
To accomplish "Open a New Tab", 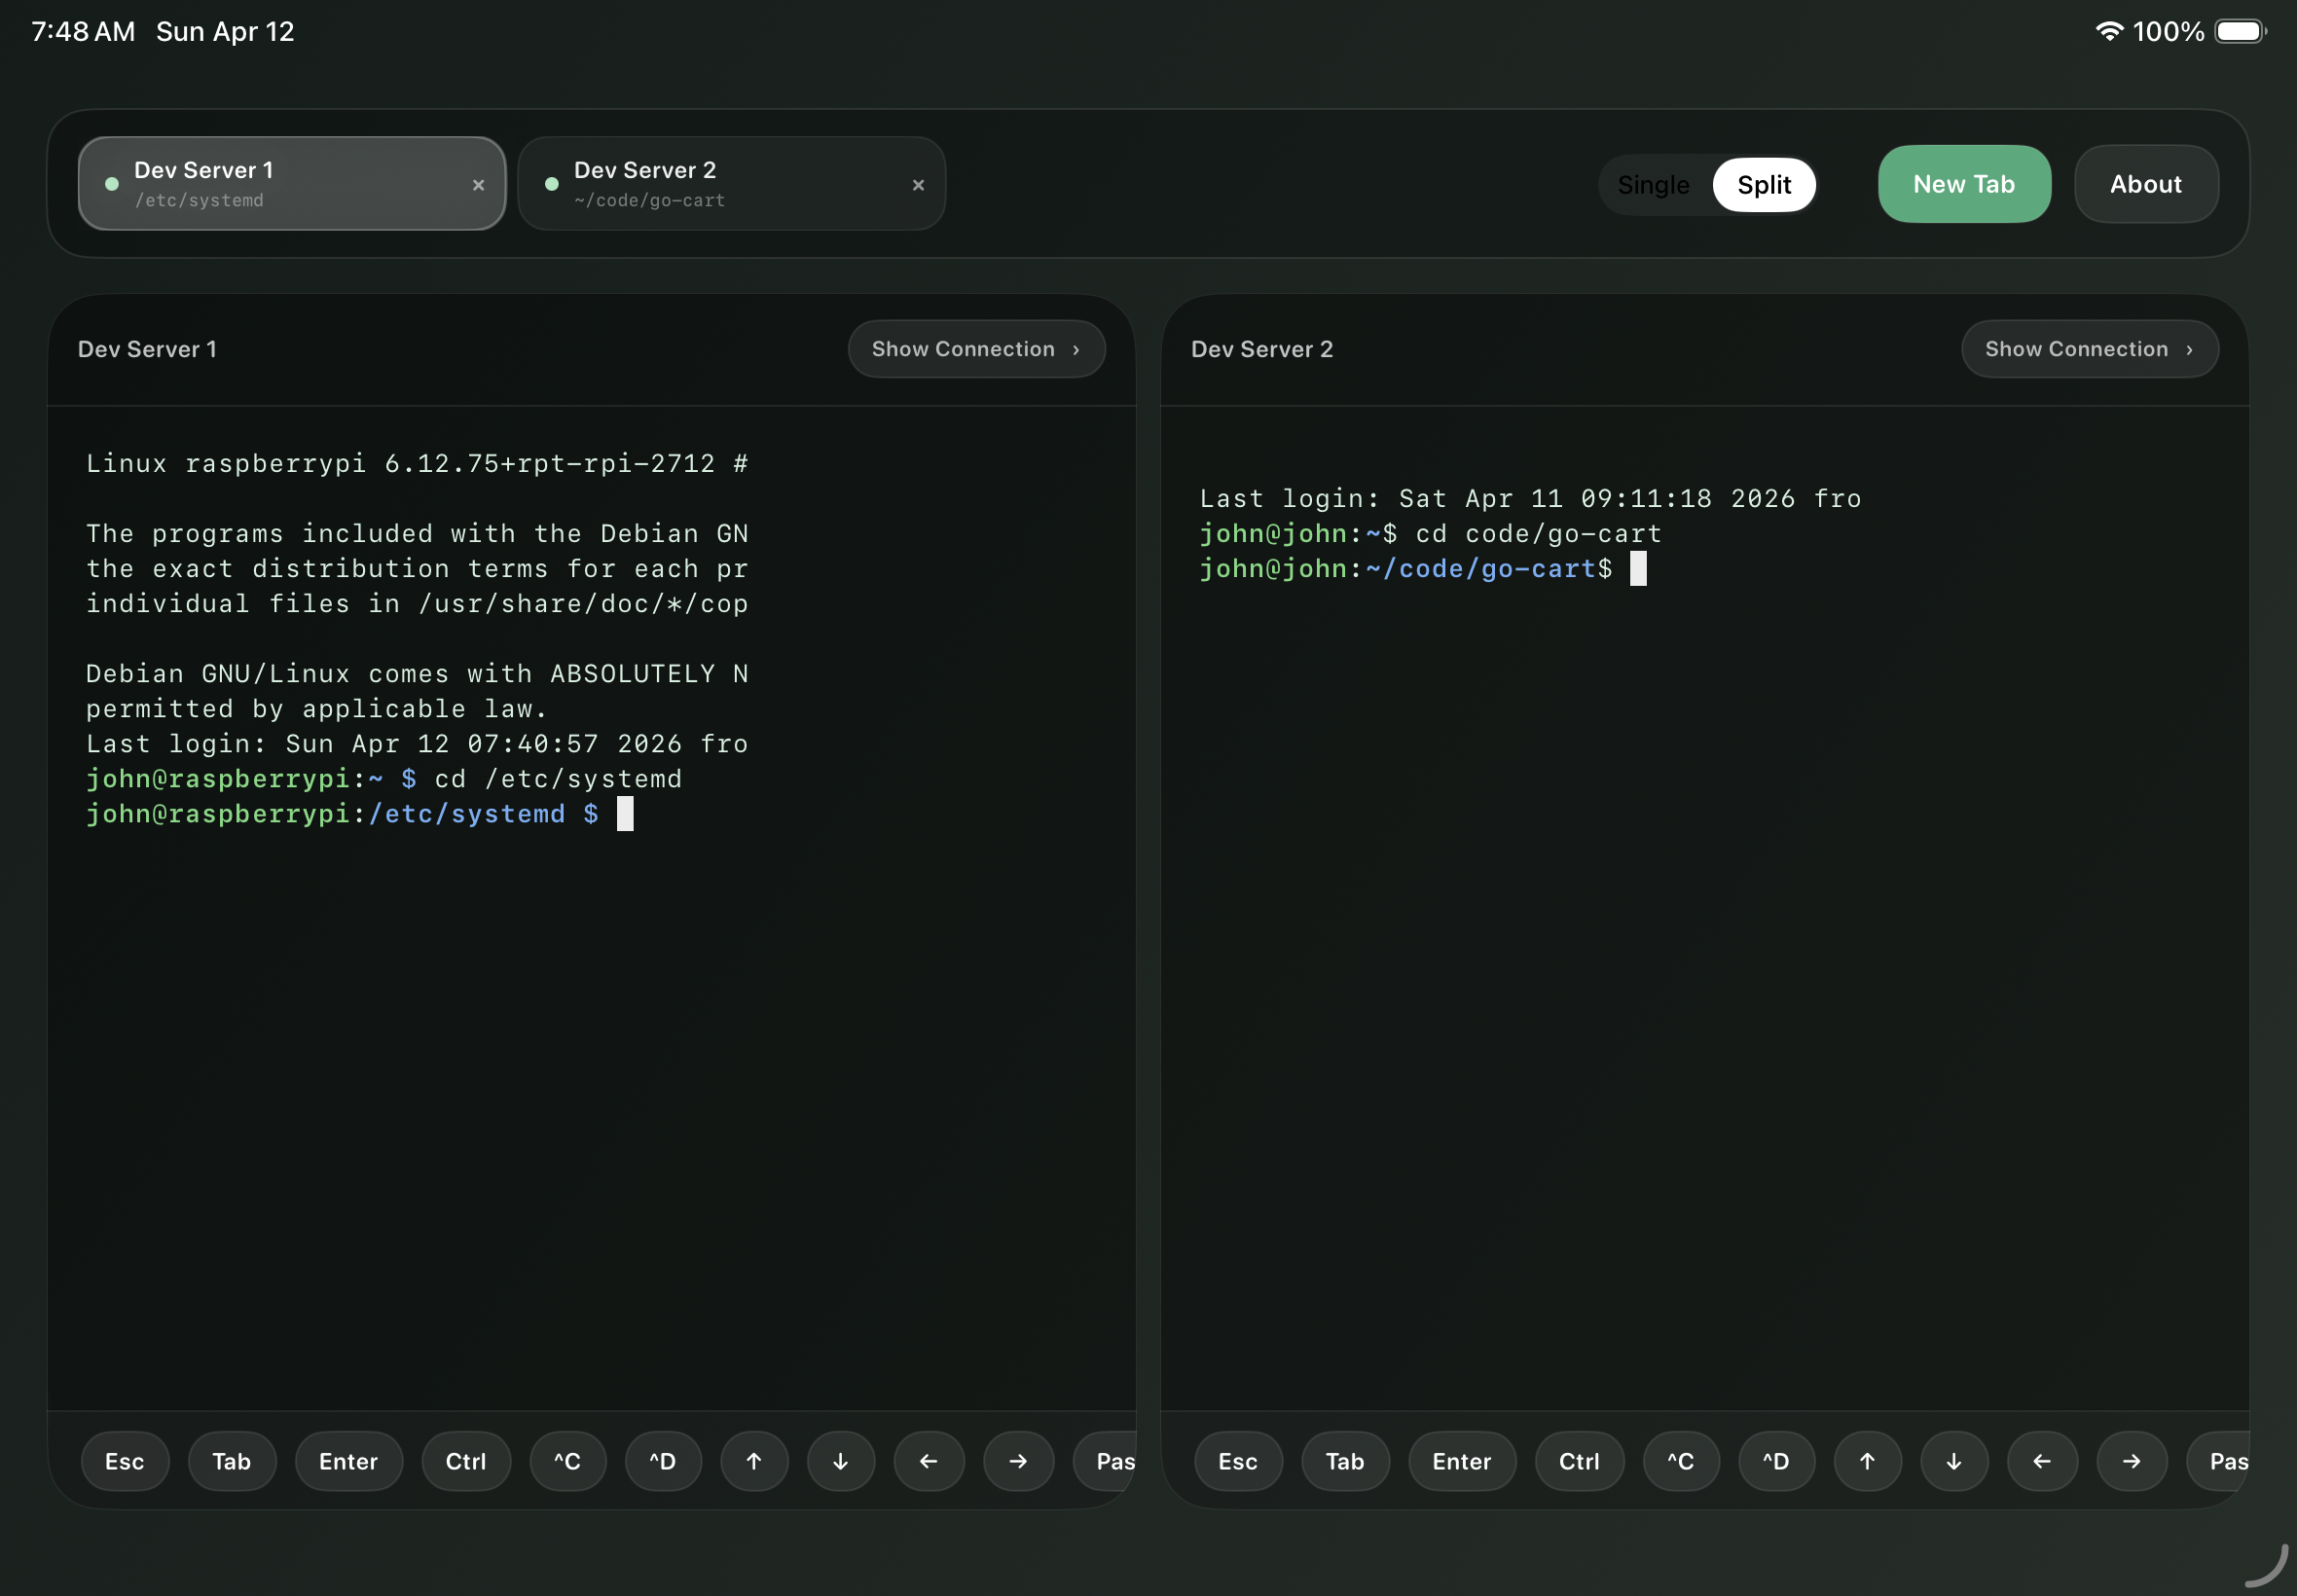I will (1963, 184).
